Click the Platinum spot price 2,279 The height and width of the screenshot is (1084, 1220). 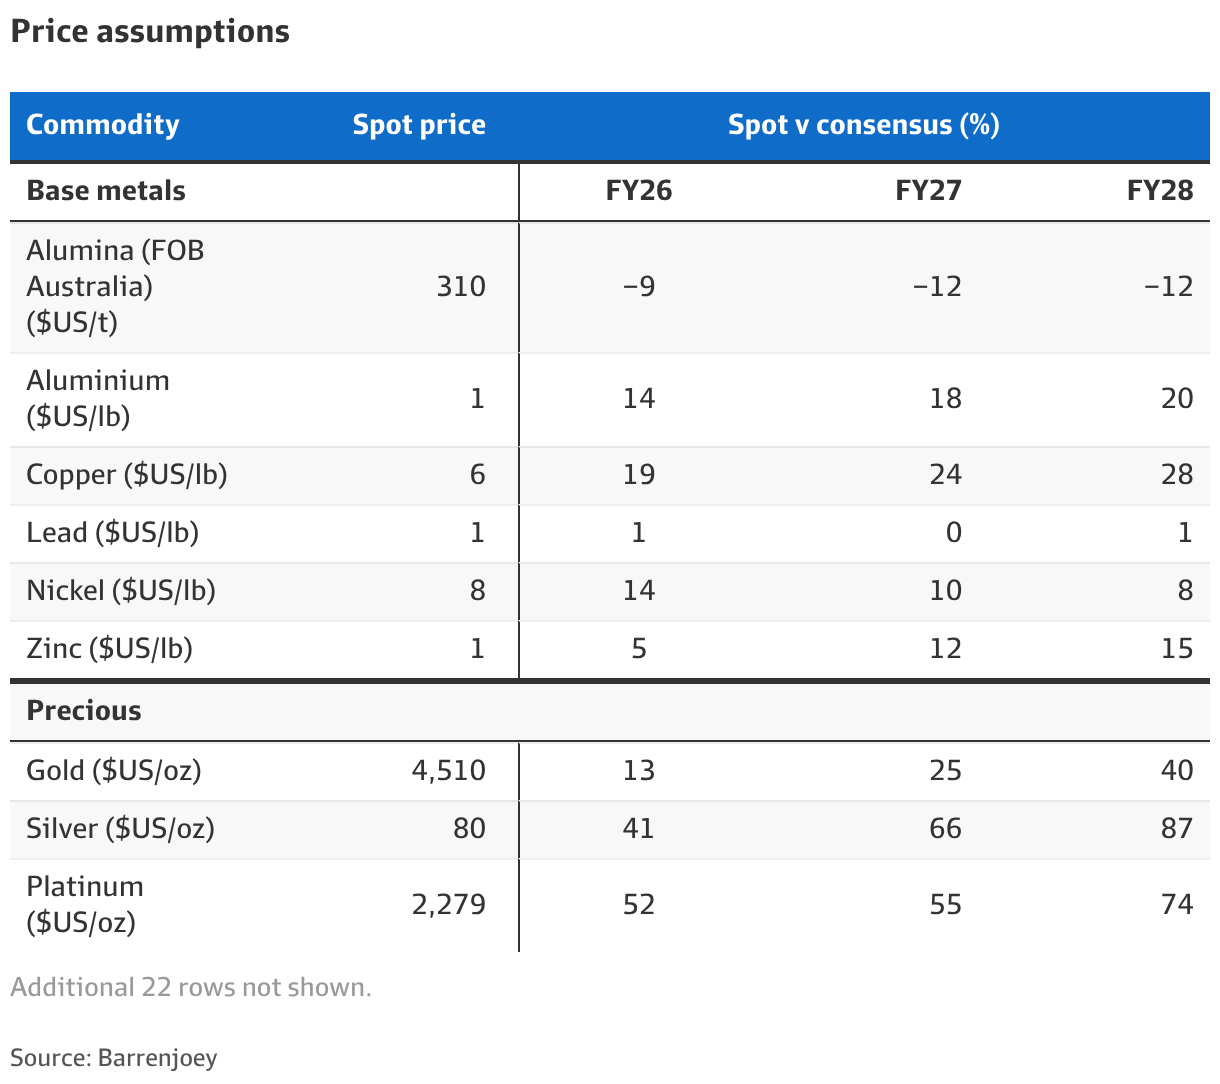pos(448,904)
